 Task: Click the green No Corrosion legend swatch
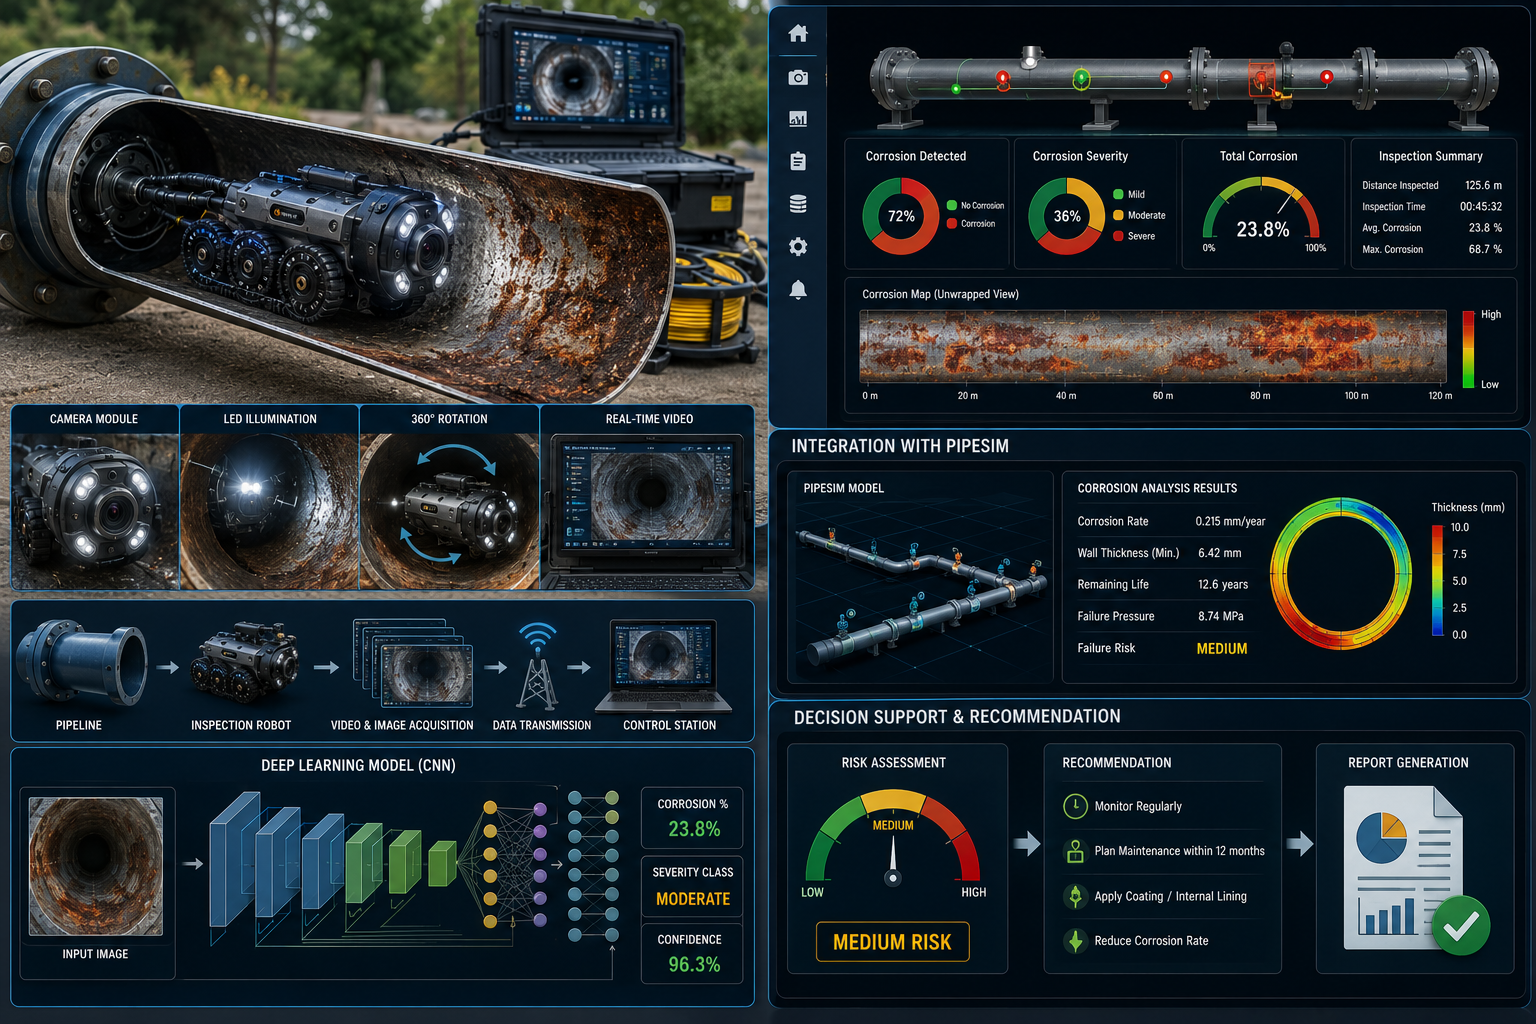pyautogui.click(x=952, y=205)
